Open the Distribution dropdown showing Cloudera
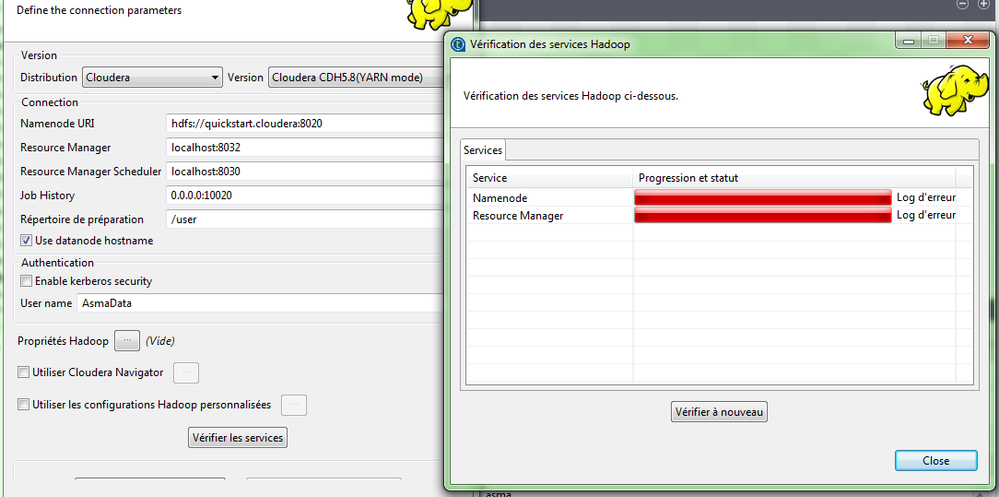Screen dimensions: 999x497 click(x=152, y=78)
